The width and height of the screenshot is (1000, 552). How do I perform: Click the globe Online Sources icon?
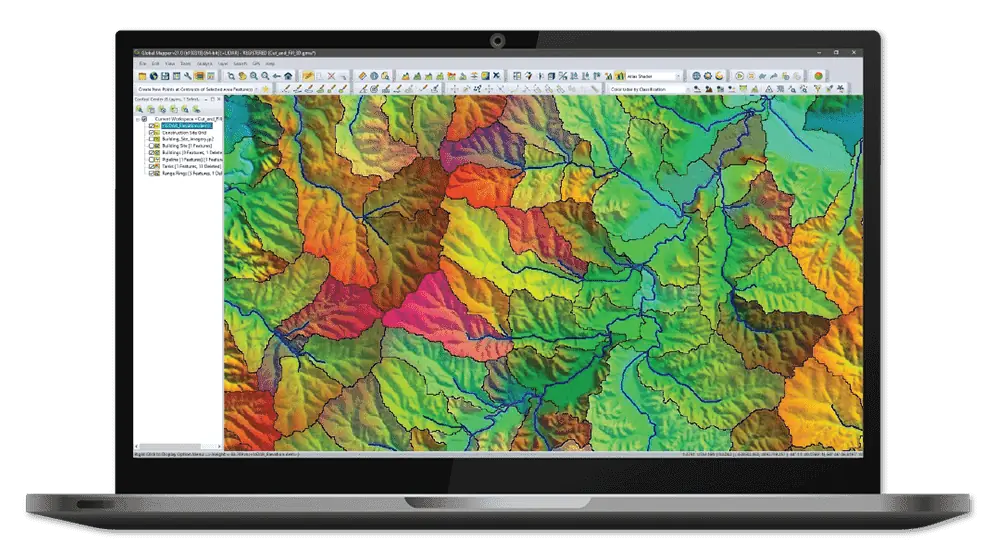154,76
